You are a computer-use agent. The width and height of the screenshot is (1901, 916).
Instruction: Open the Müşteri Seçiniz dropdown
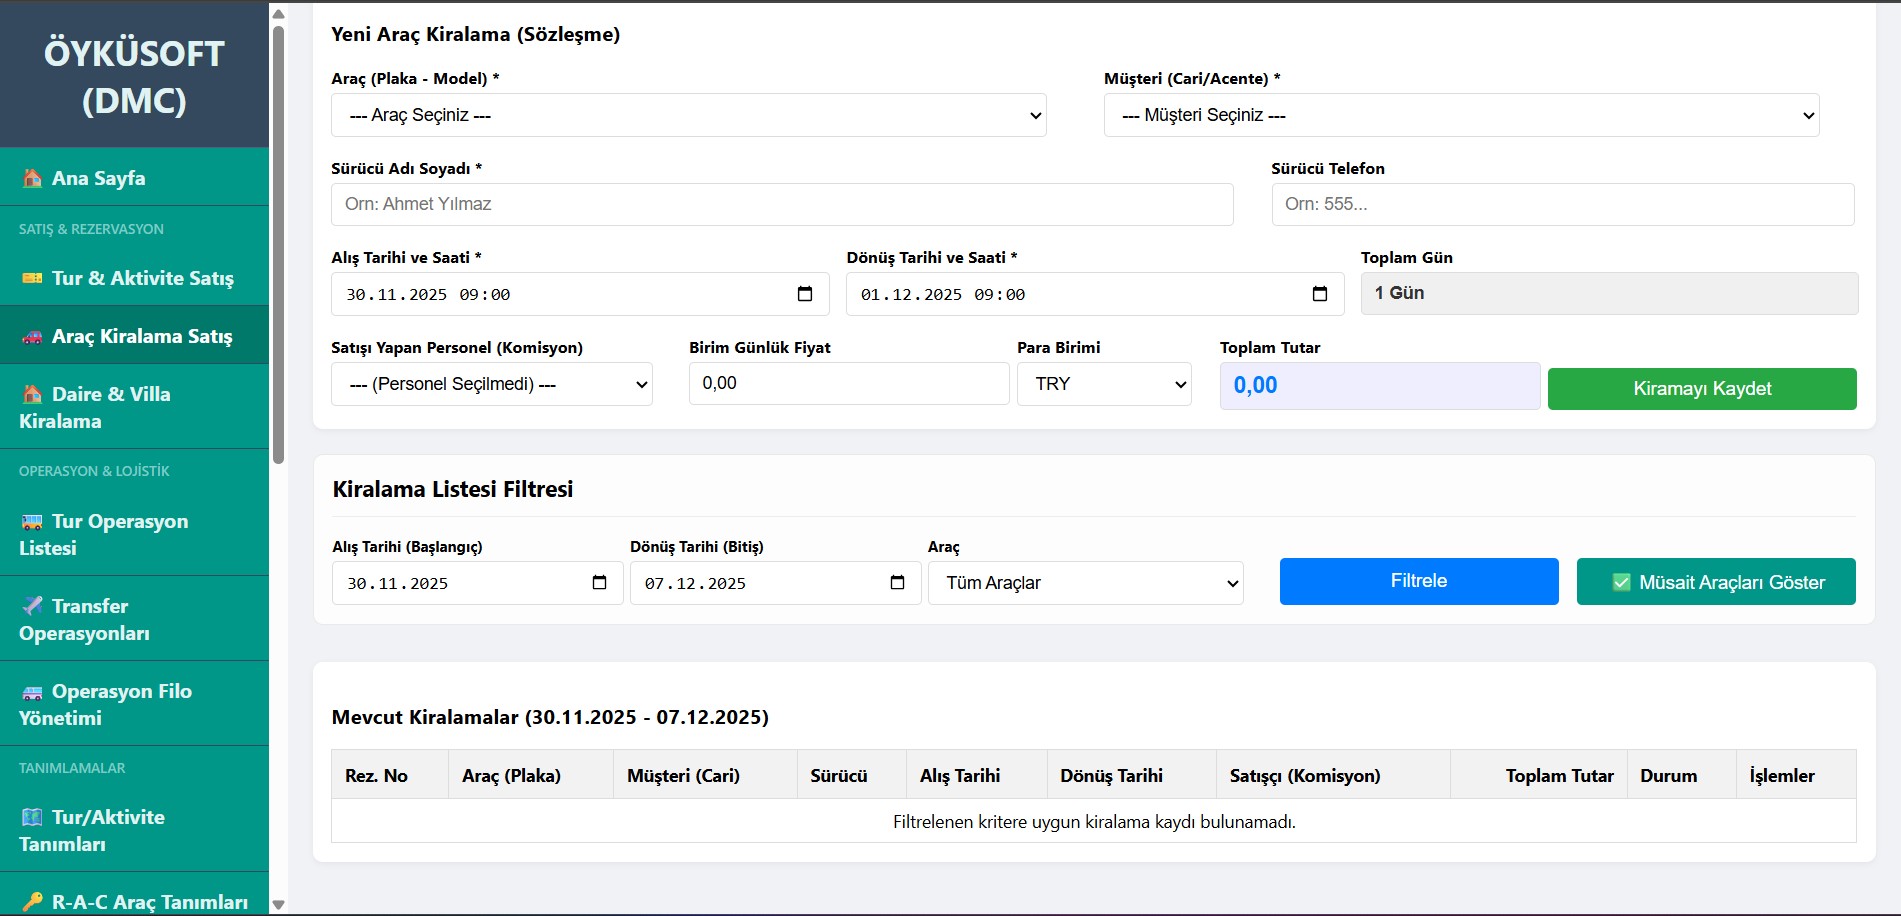coord(1460,115)
